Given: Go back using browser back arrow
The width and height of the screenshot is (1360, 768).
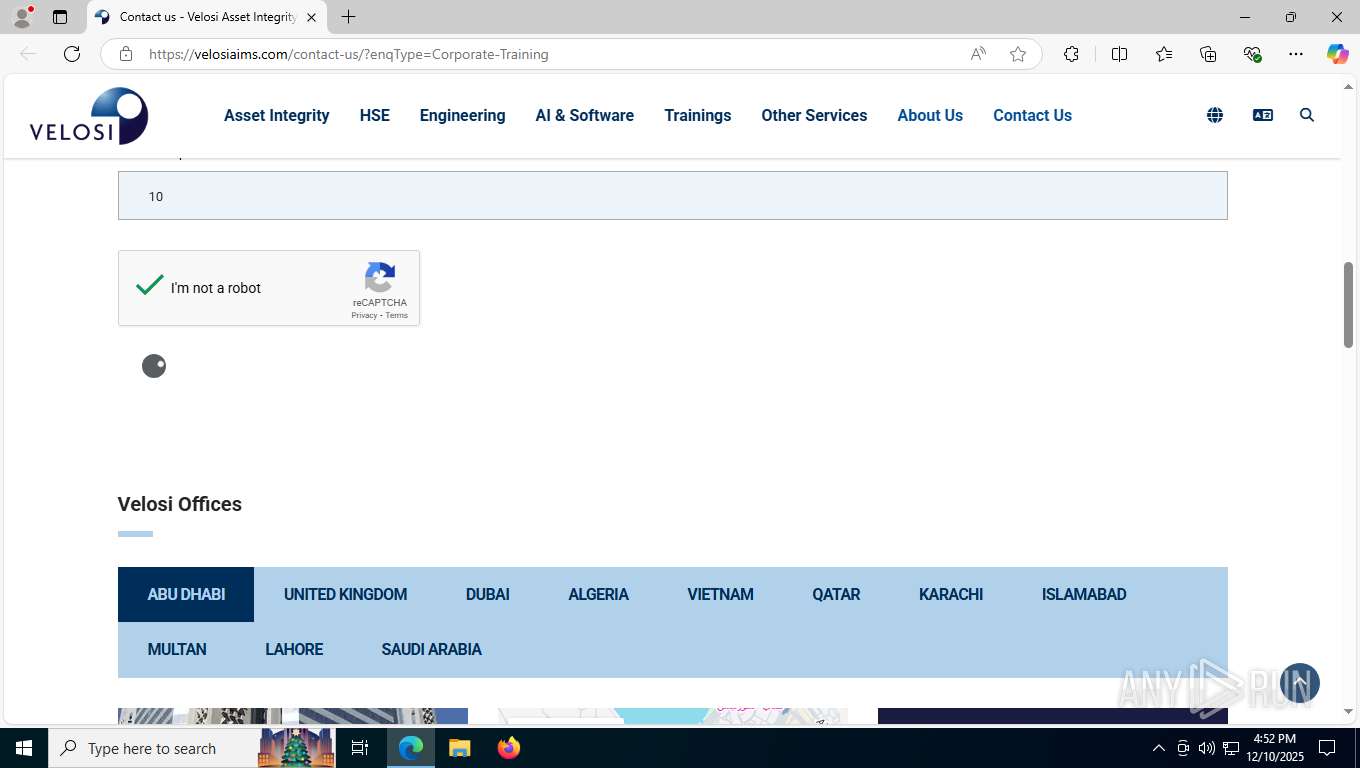Looking at the screenshot, I should coord(28,54).
